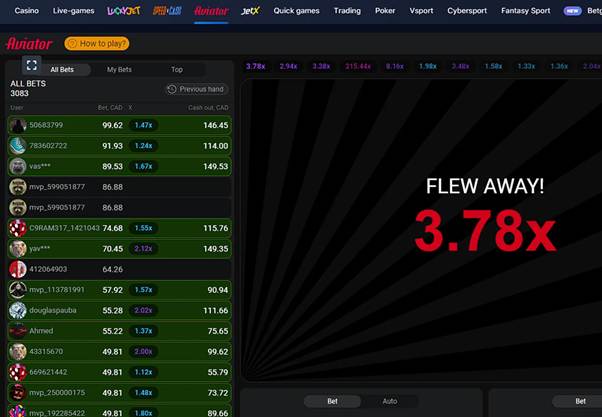
Task: Open the JetX game logo
Action: tap(250, 11)
